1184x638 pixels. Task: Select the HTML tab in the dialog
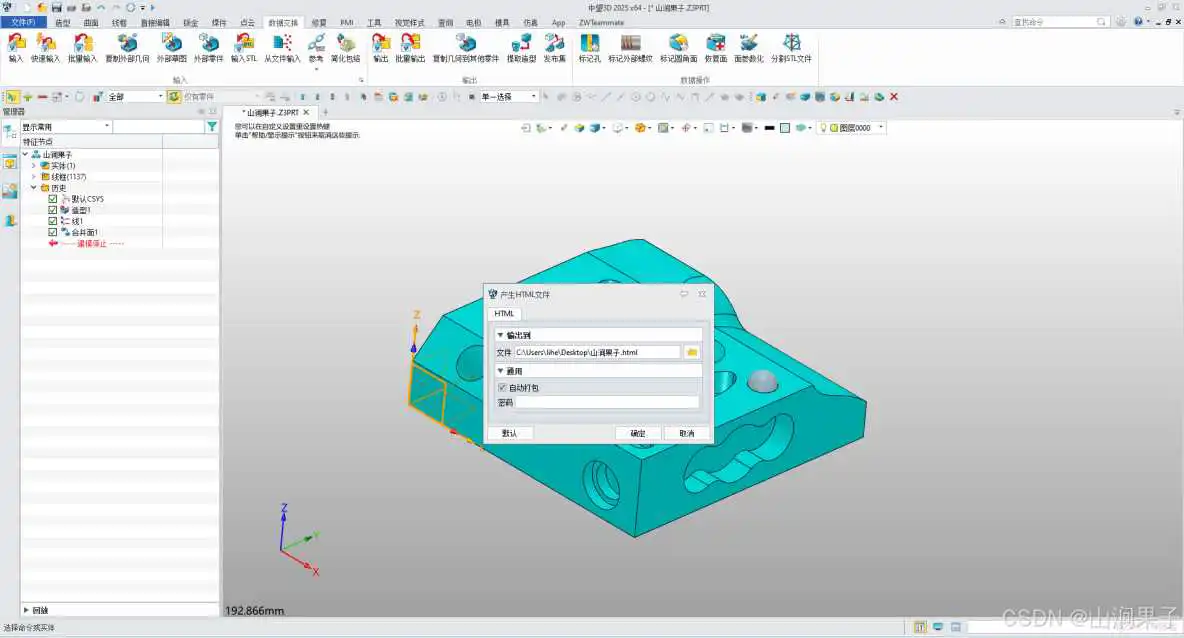click(504, 314)
